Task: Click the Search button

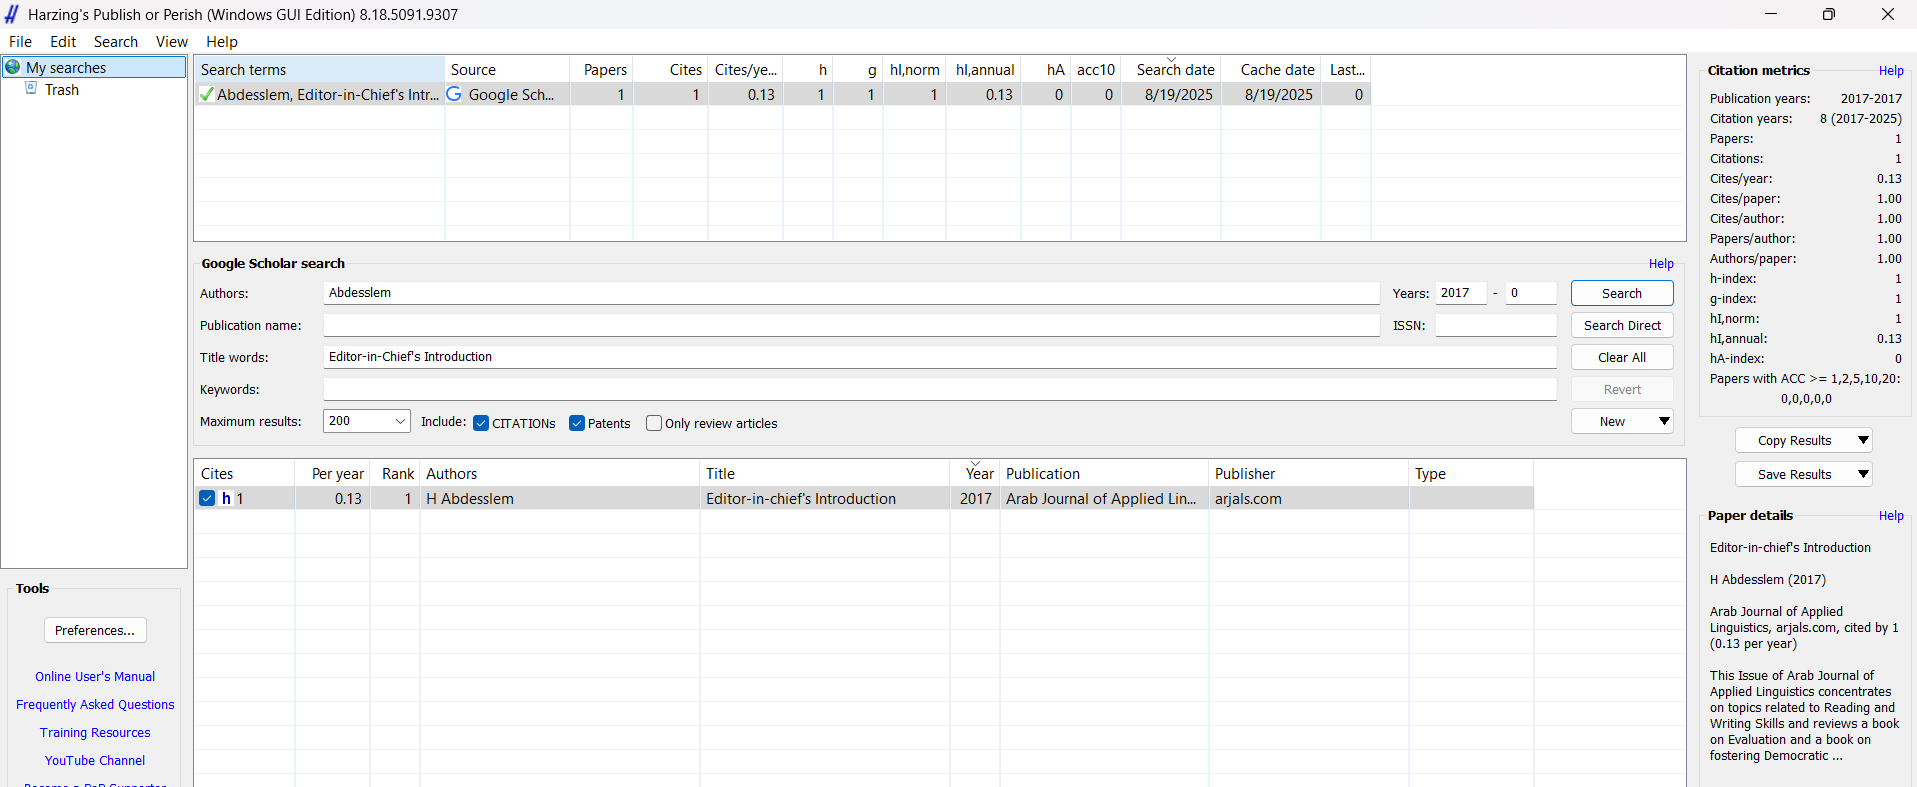Action: [1622, 293]
